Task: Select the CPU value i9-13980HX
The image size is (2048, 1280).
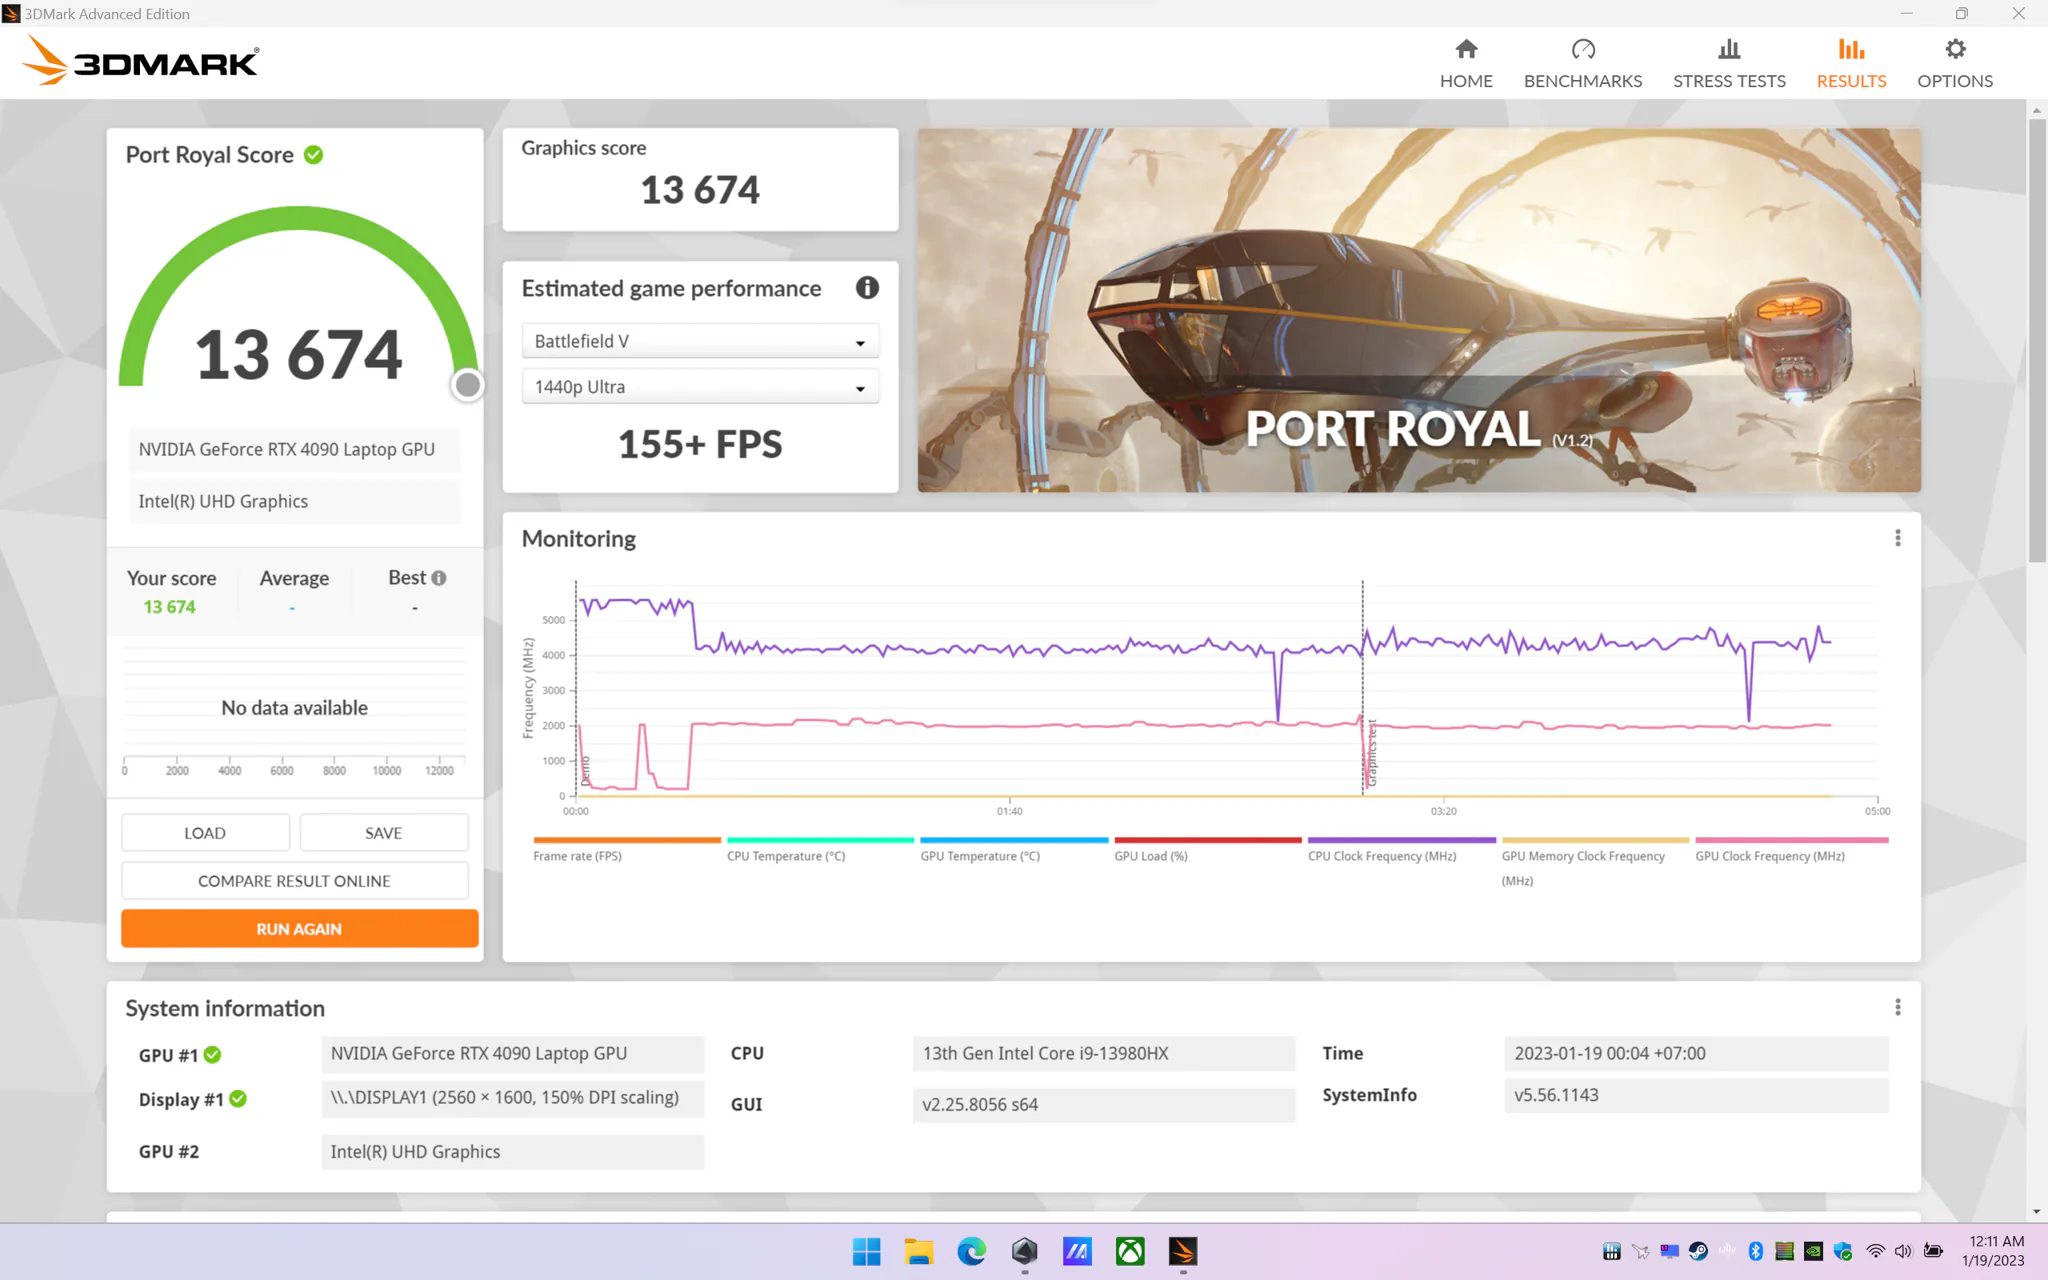Action: pyautogui.click(x=1104, y=1053)
